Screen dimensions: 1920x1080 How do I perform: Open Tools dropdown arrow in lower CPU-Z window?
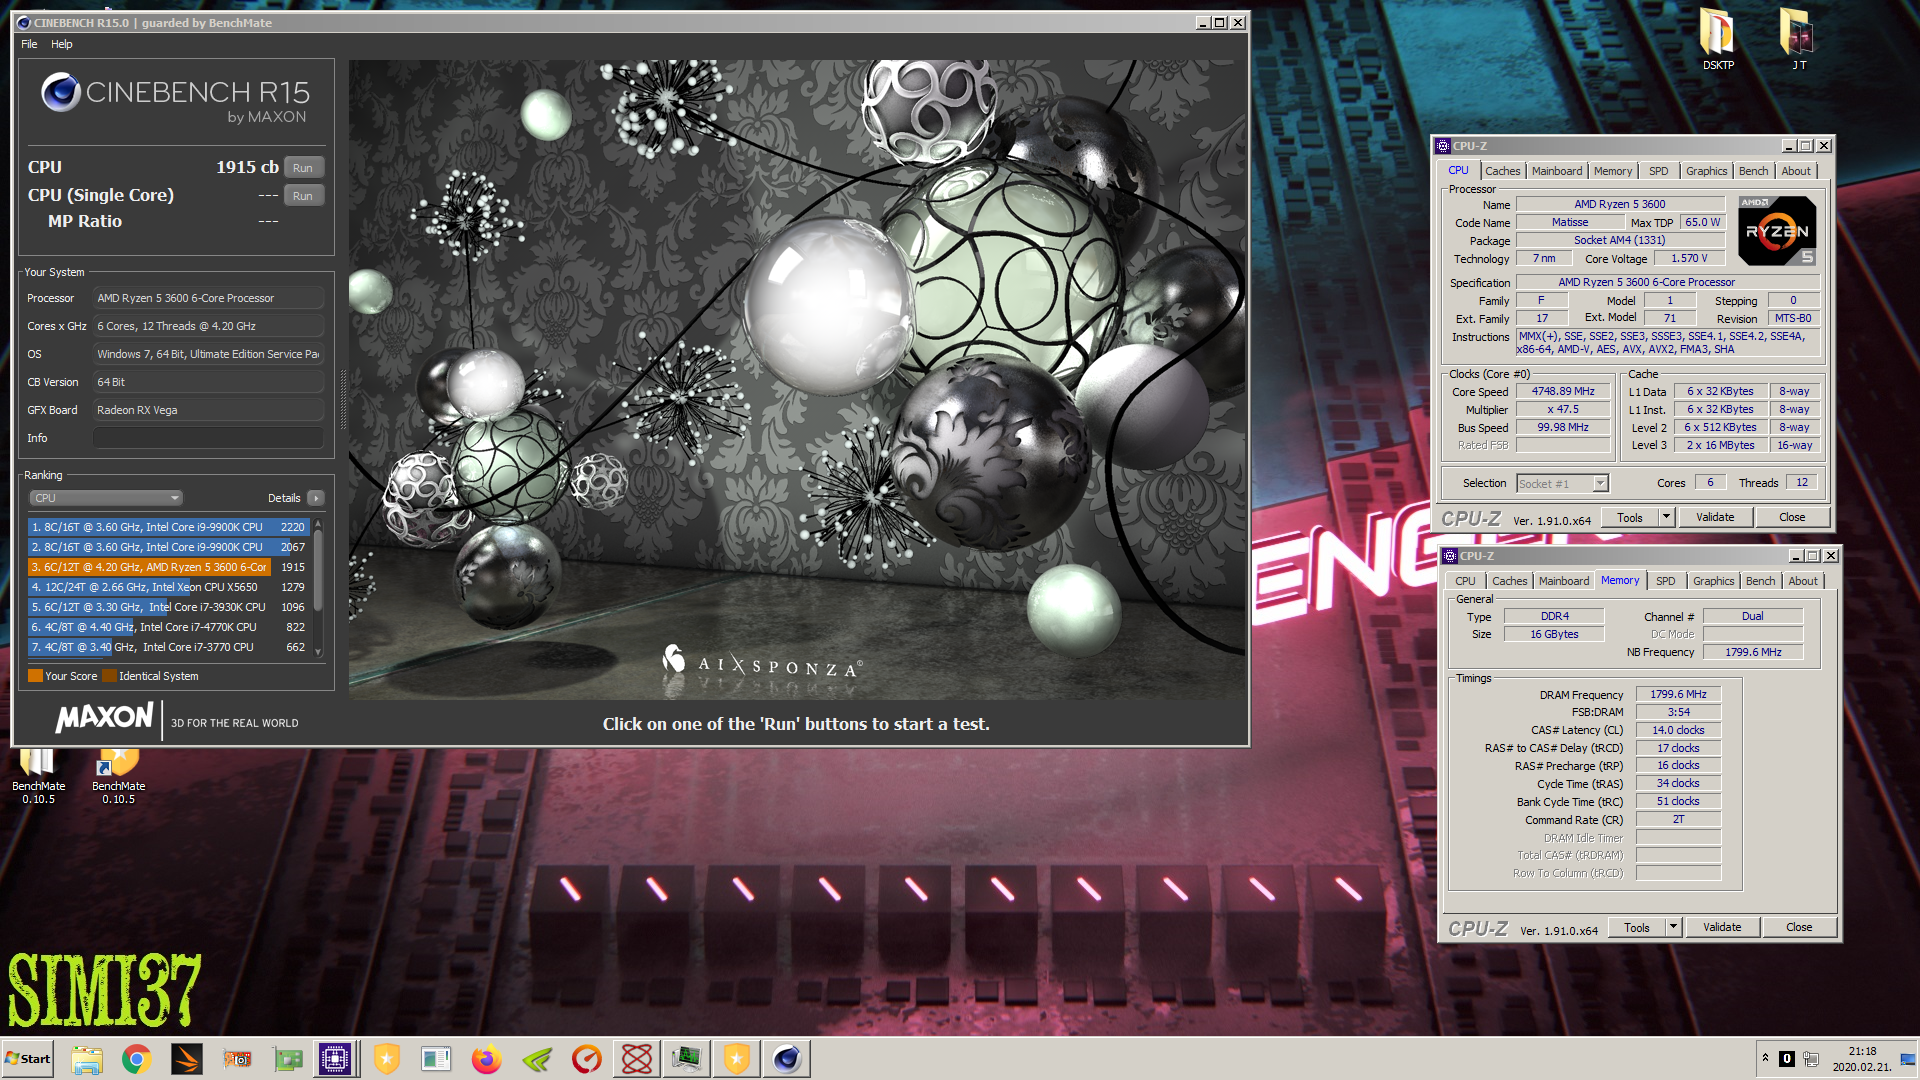coord(1673,928)
